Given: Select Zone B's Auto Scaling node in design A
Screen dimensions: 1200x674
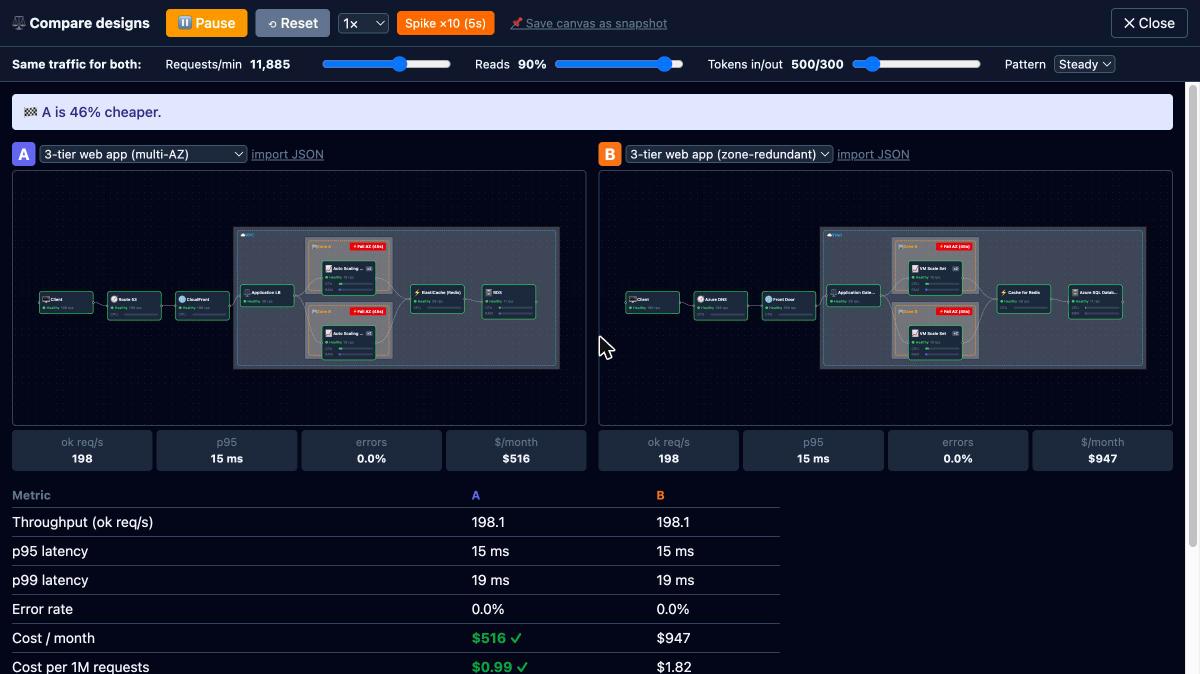Looking at the screenshot, I should (x=349, y=343).
